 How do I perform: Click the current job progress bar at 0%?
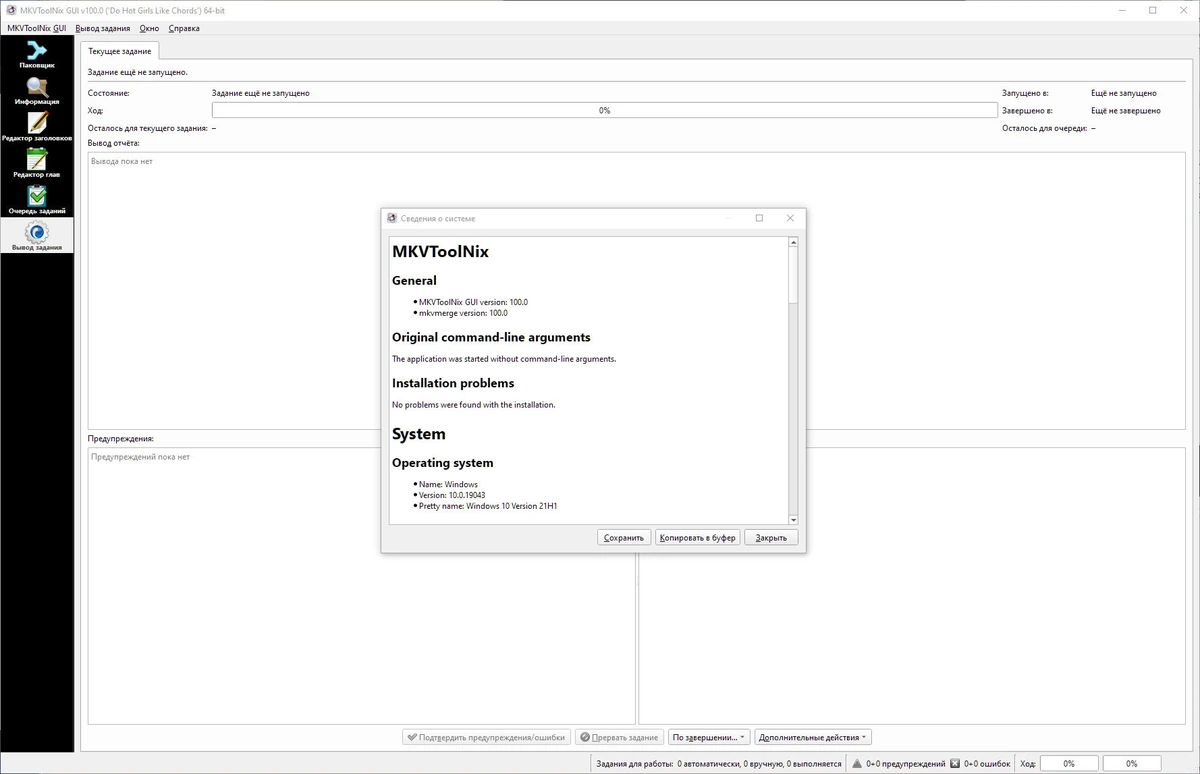click(605, 110)
